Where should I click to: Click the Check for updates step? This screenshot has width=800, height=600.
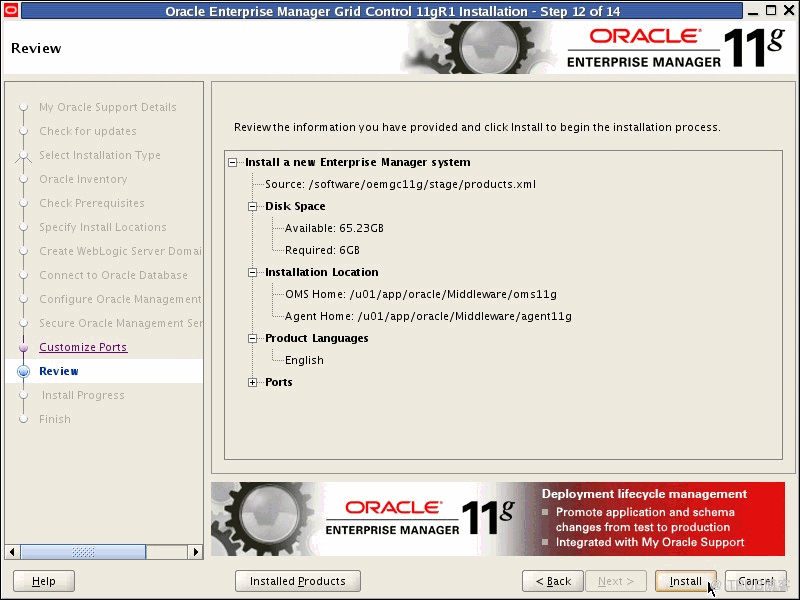point(88,131)
